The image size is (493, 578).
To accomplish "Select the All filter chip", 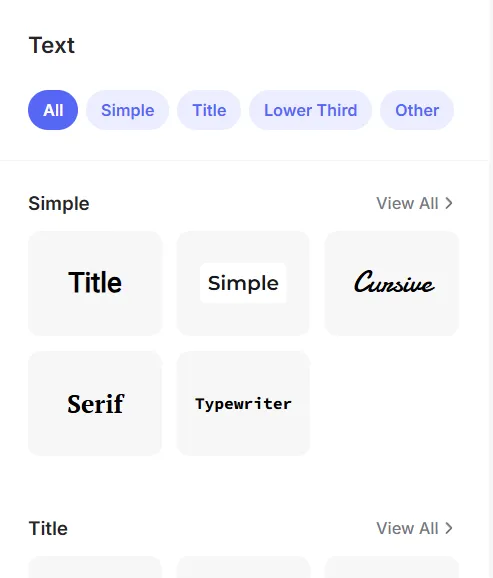I will [x=53, y=110].
